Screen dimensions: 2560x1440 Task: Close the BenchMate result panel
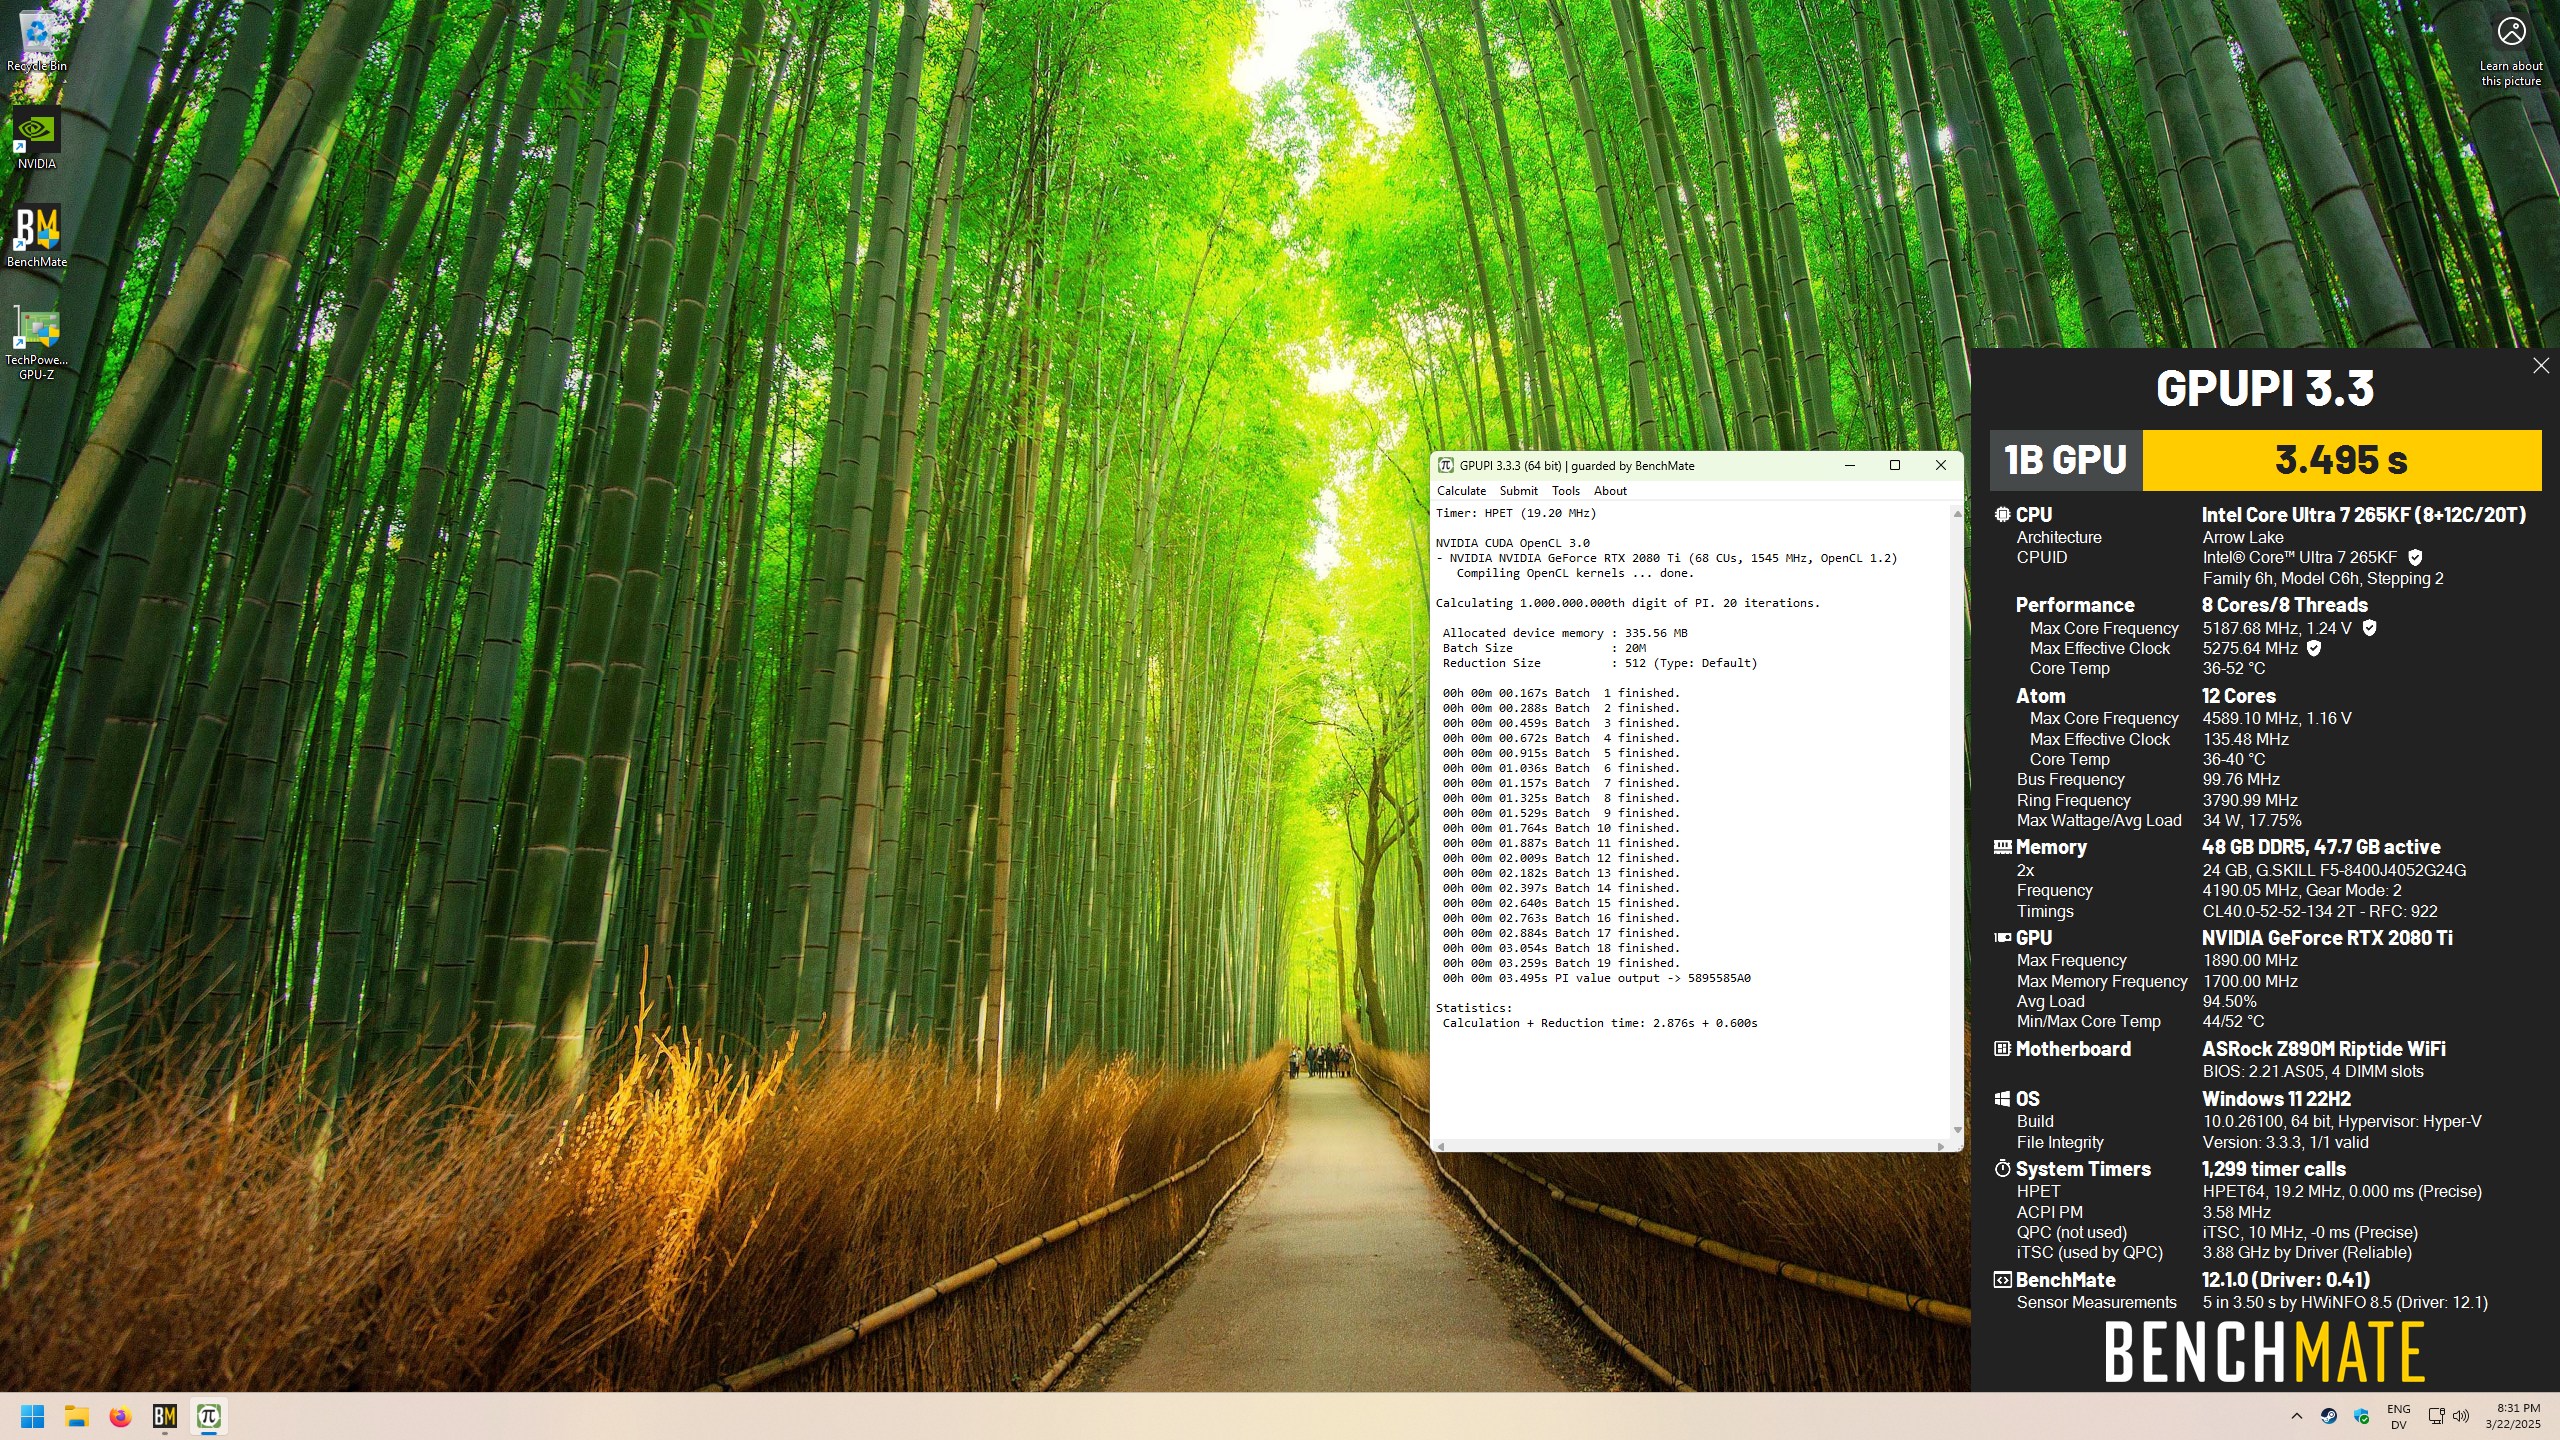click(2541, 366)
